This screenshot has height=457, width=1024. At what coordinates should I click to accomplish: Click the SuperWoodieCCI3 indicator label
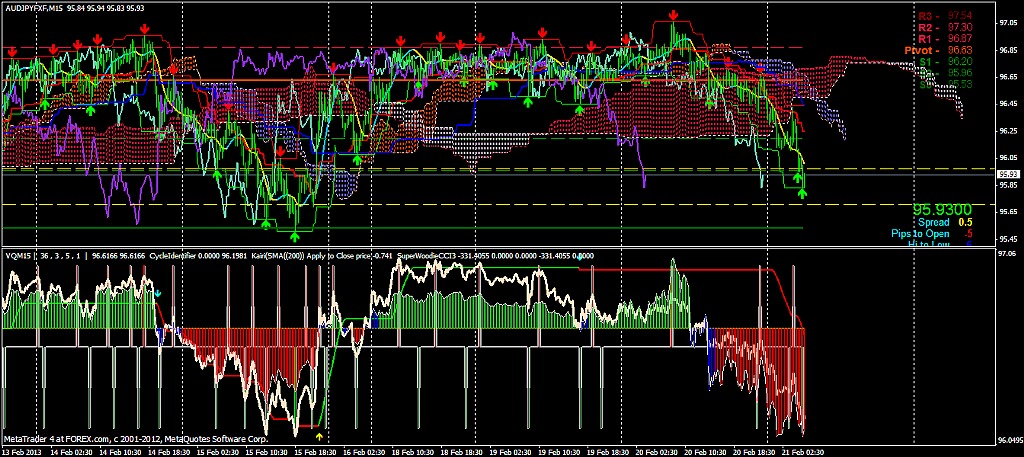[x=427, y=256]
